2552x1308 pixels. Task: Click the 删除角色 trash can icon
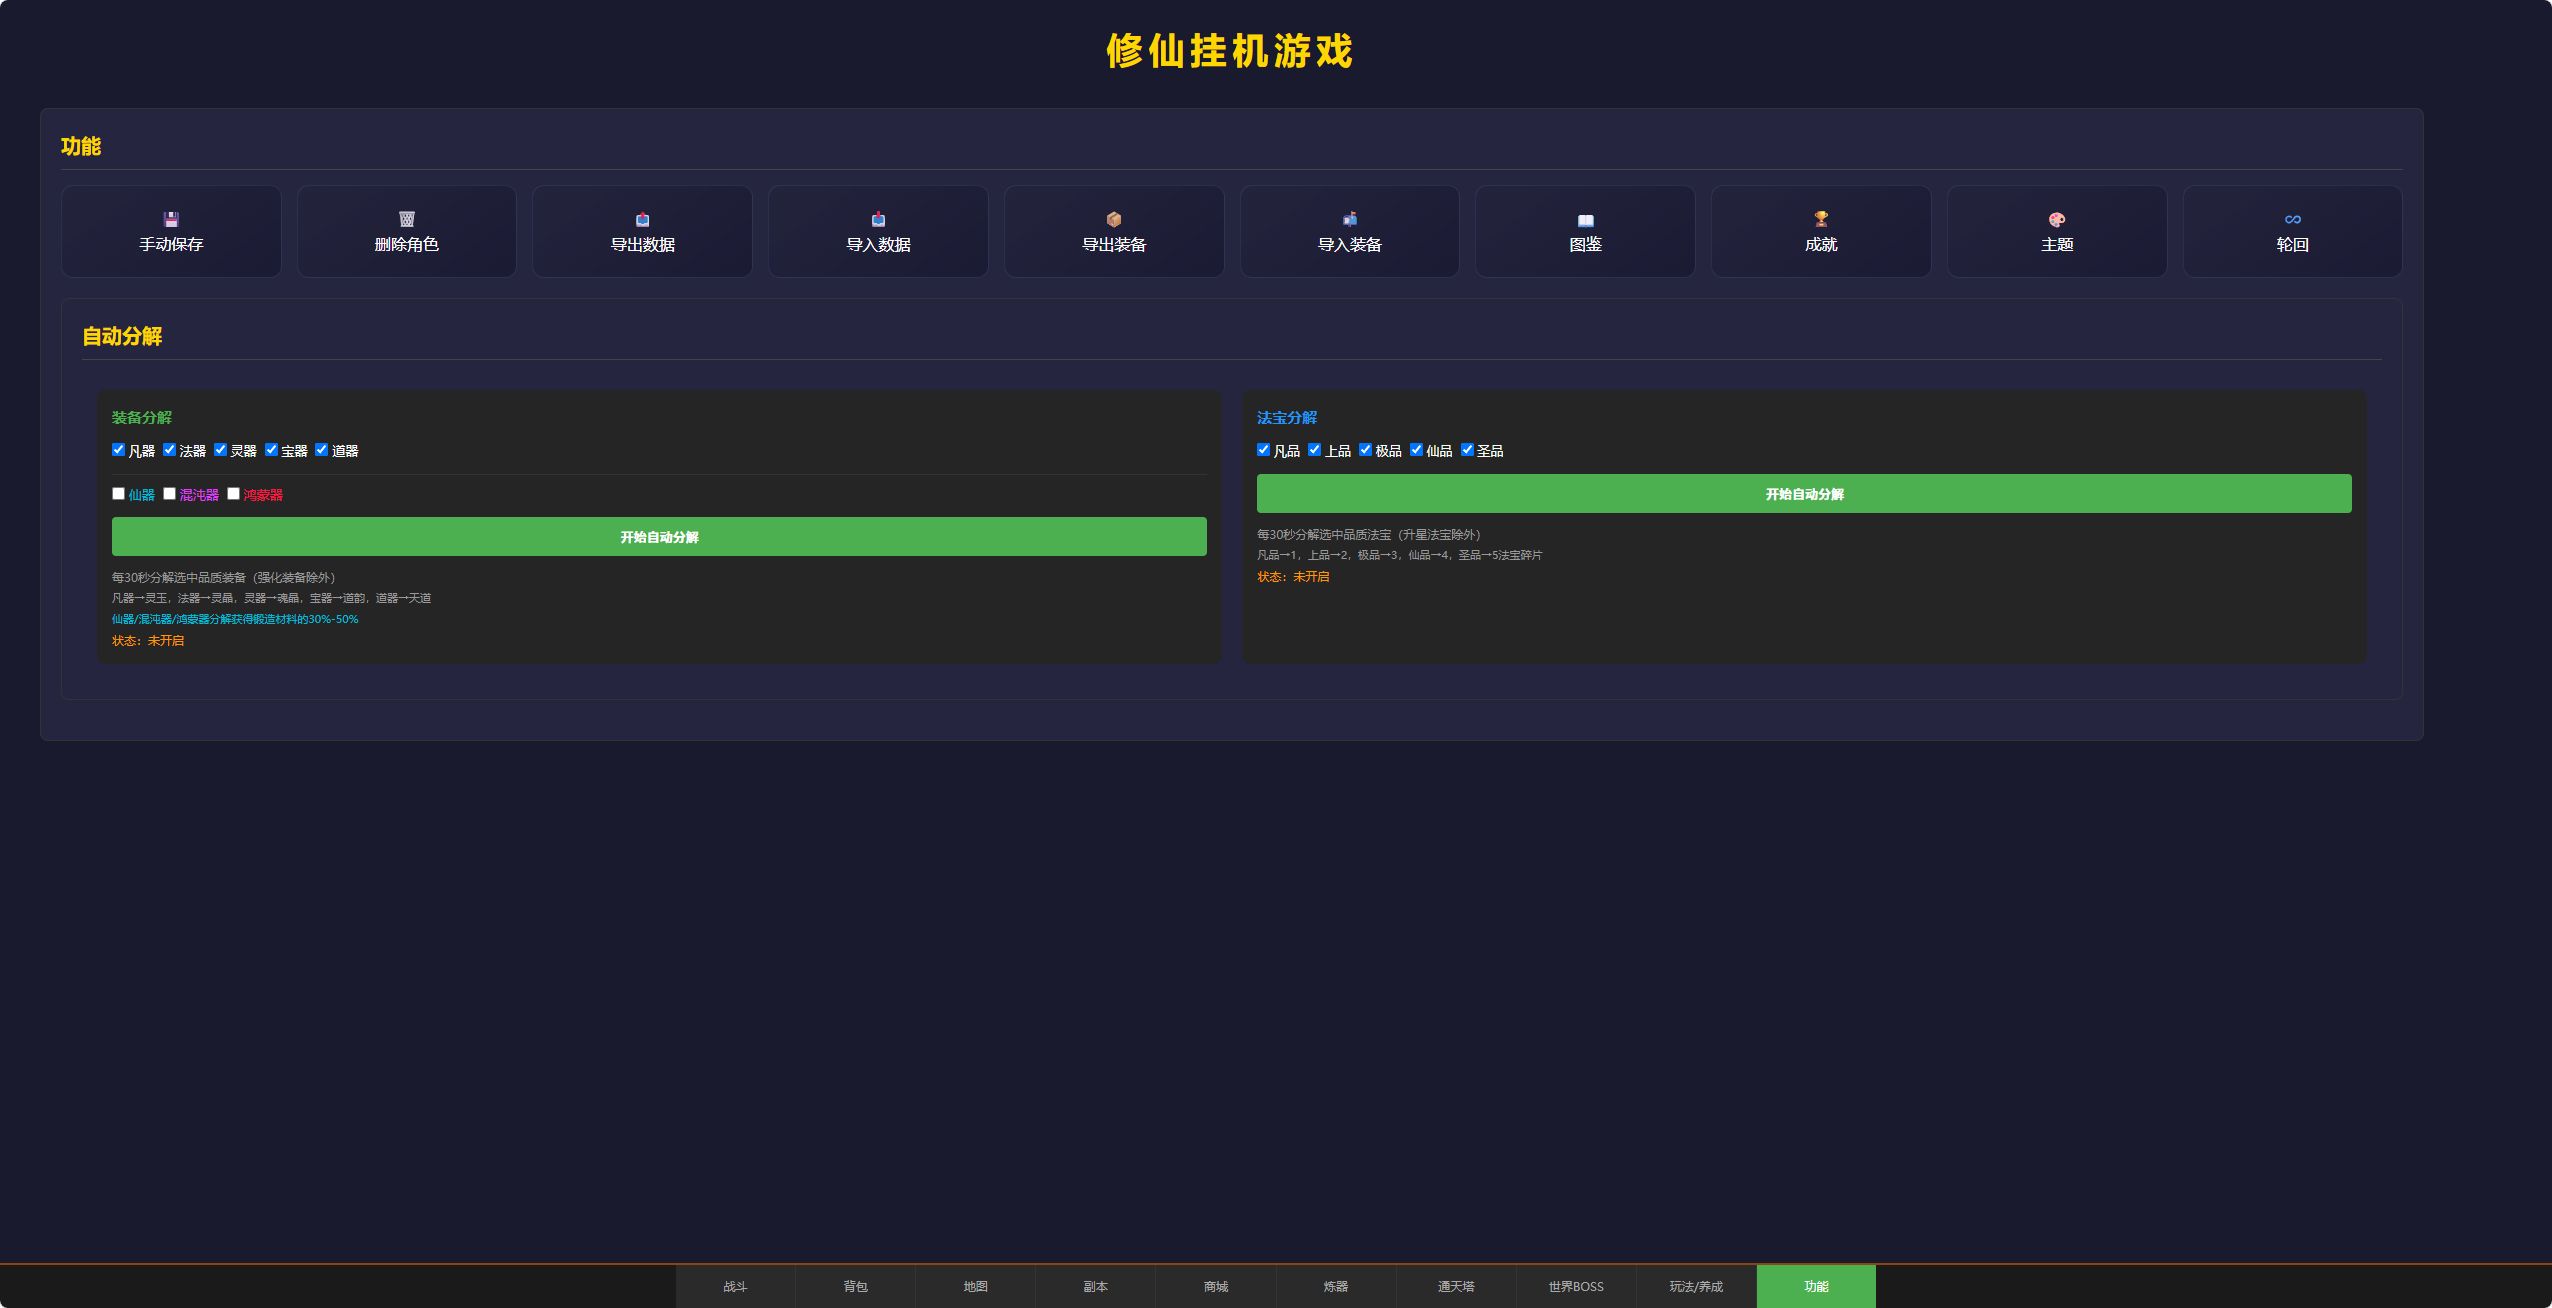tap(407, 219)
